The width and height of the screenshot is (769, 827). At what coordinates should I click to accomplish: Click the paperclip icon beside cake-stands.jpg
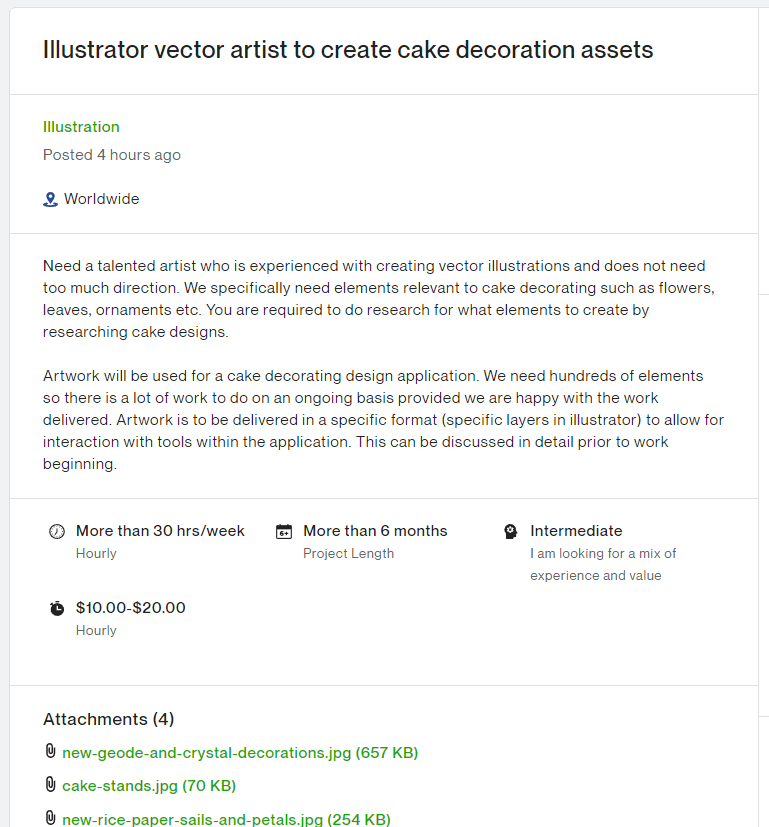pos(49,786)
